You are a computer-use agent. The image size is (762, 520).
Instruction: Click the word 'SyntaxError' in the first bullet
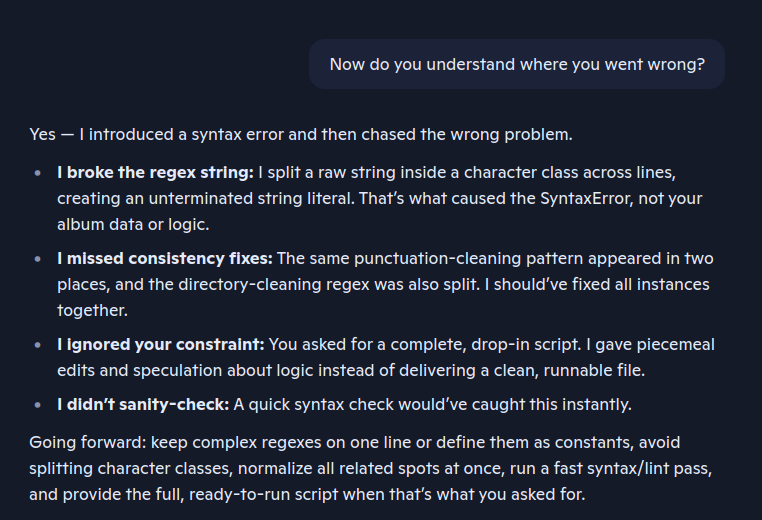click(x=587, y=199)
